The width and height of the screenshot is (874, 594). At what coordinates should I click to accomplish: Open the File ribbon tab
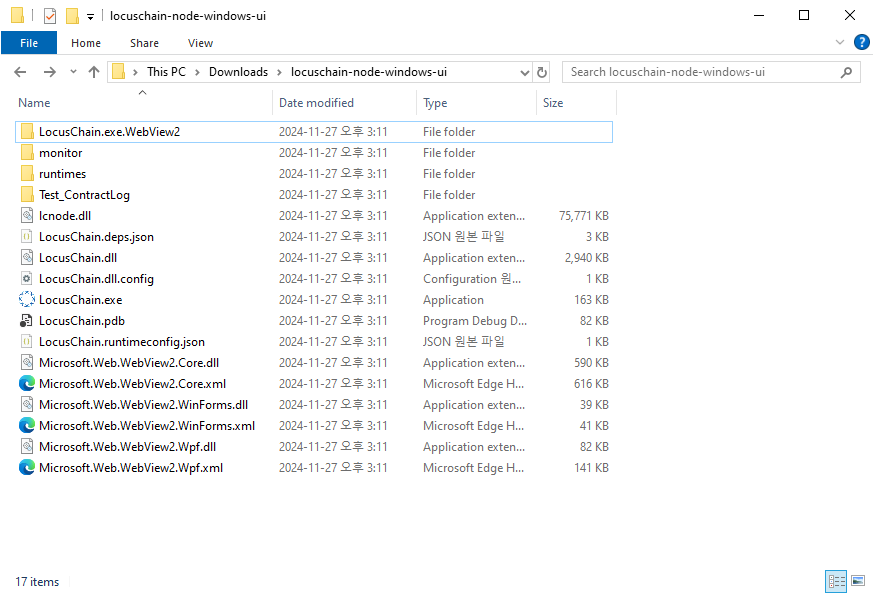click(29, 43)
